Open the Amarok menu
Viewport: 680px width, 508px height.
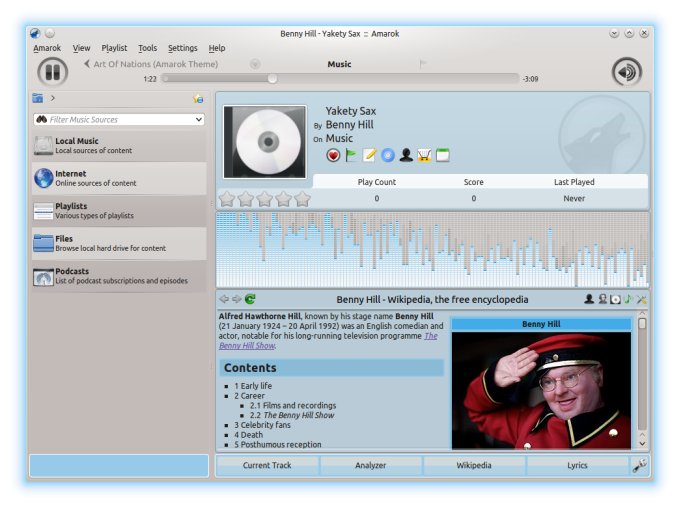coord(47,48)
